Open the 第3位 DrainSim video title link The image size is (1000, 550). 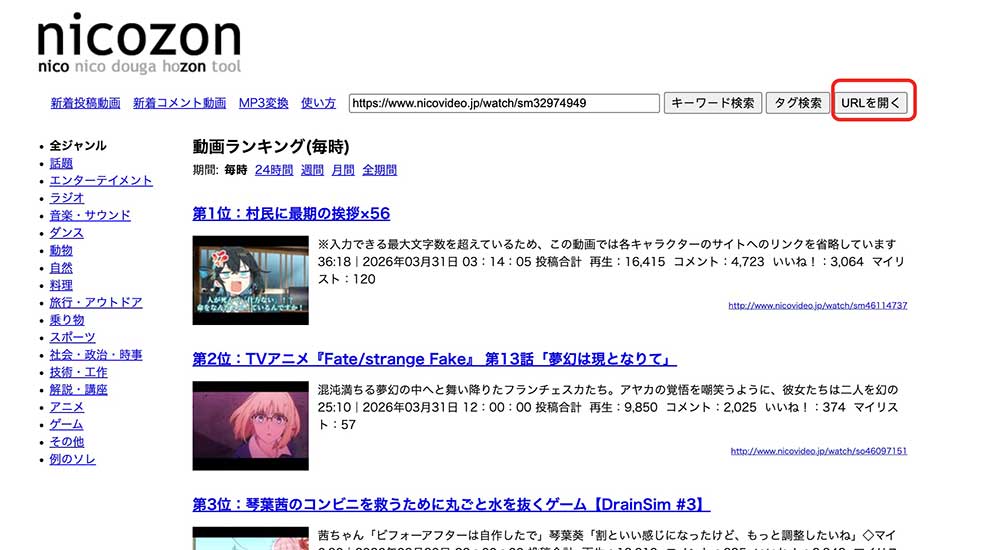tap(451, 504)
